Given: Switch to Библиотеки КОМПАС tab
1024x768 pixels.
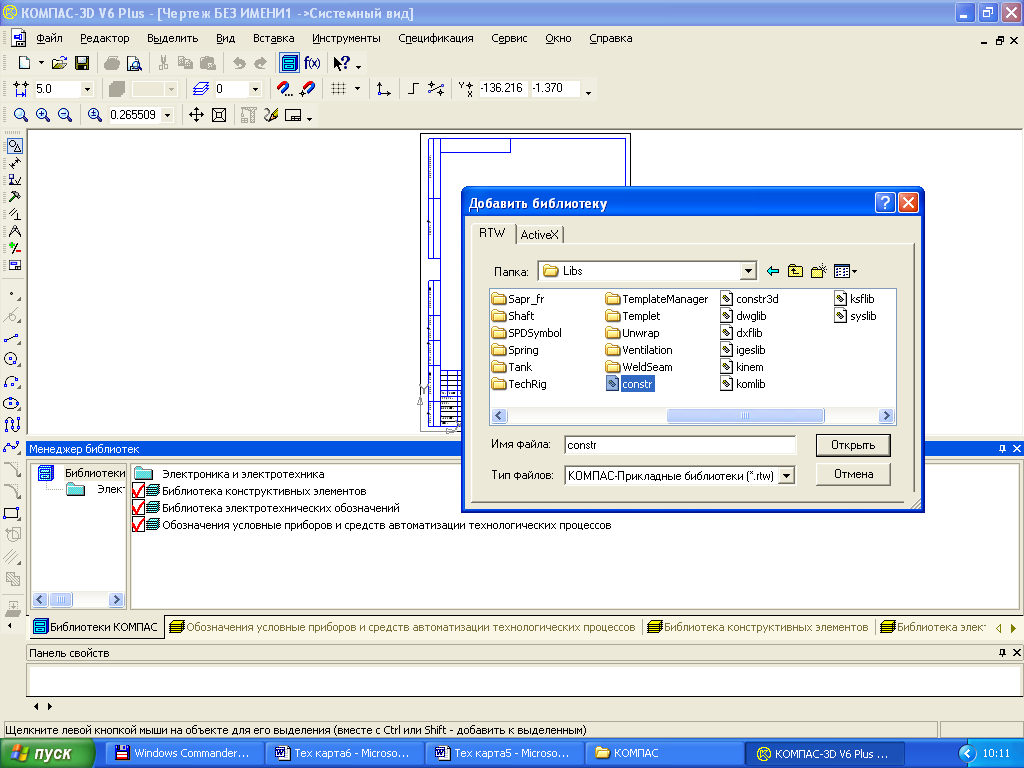Looking at the screenshot, I should (96, 627).
